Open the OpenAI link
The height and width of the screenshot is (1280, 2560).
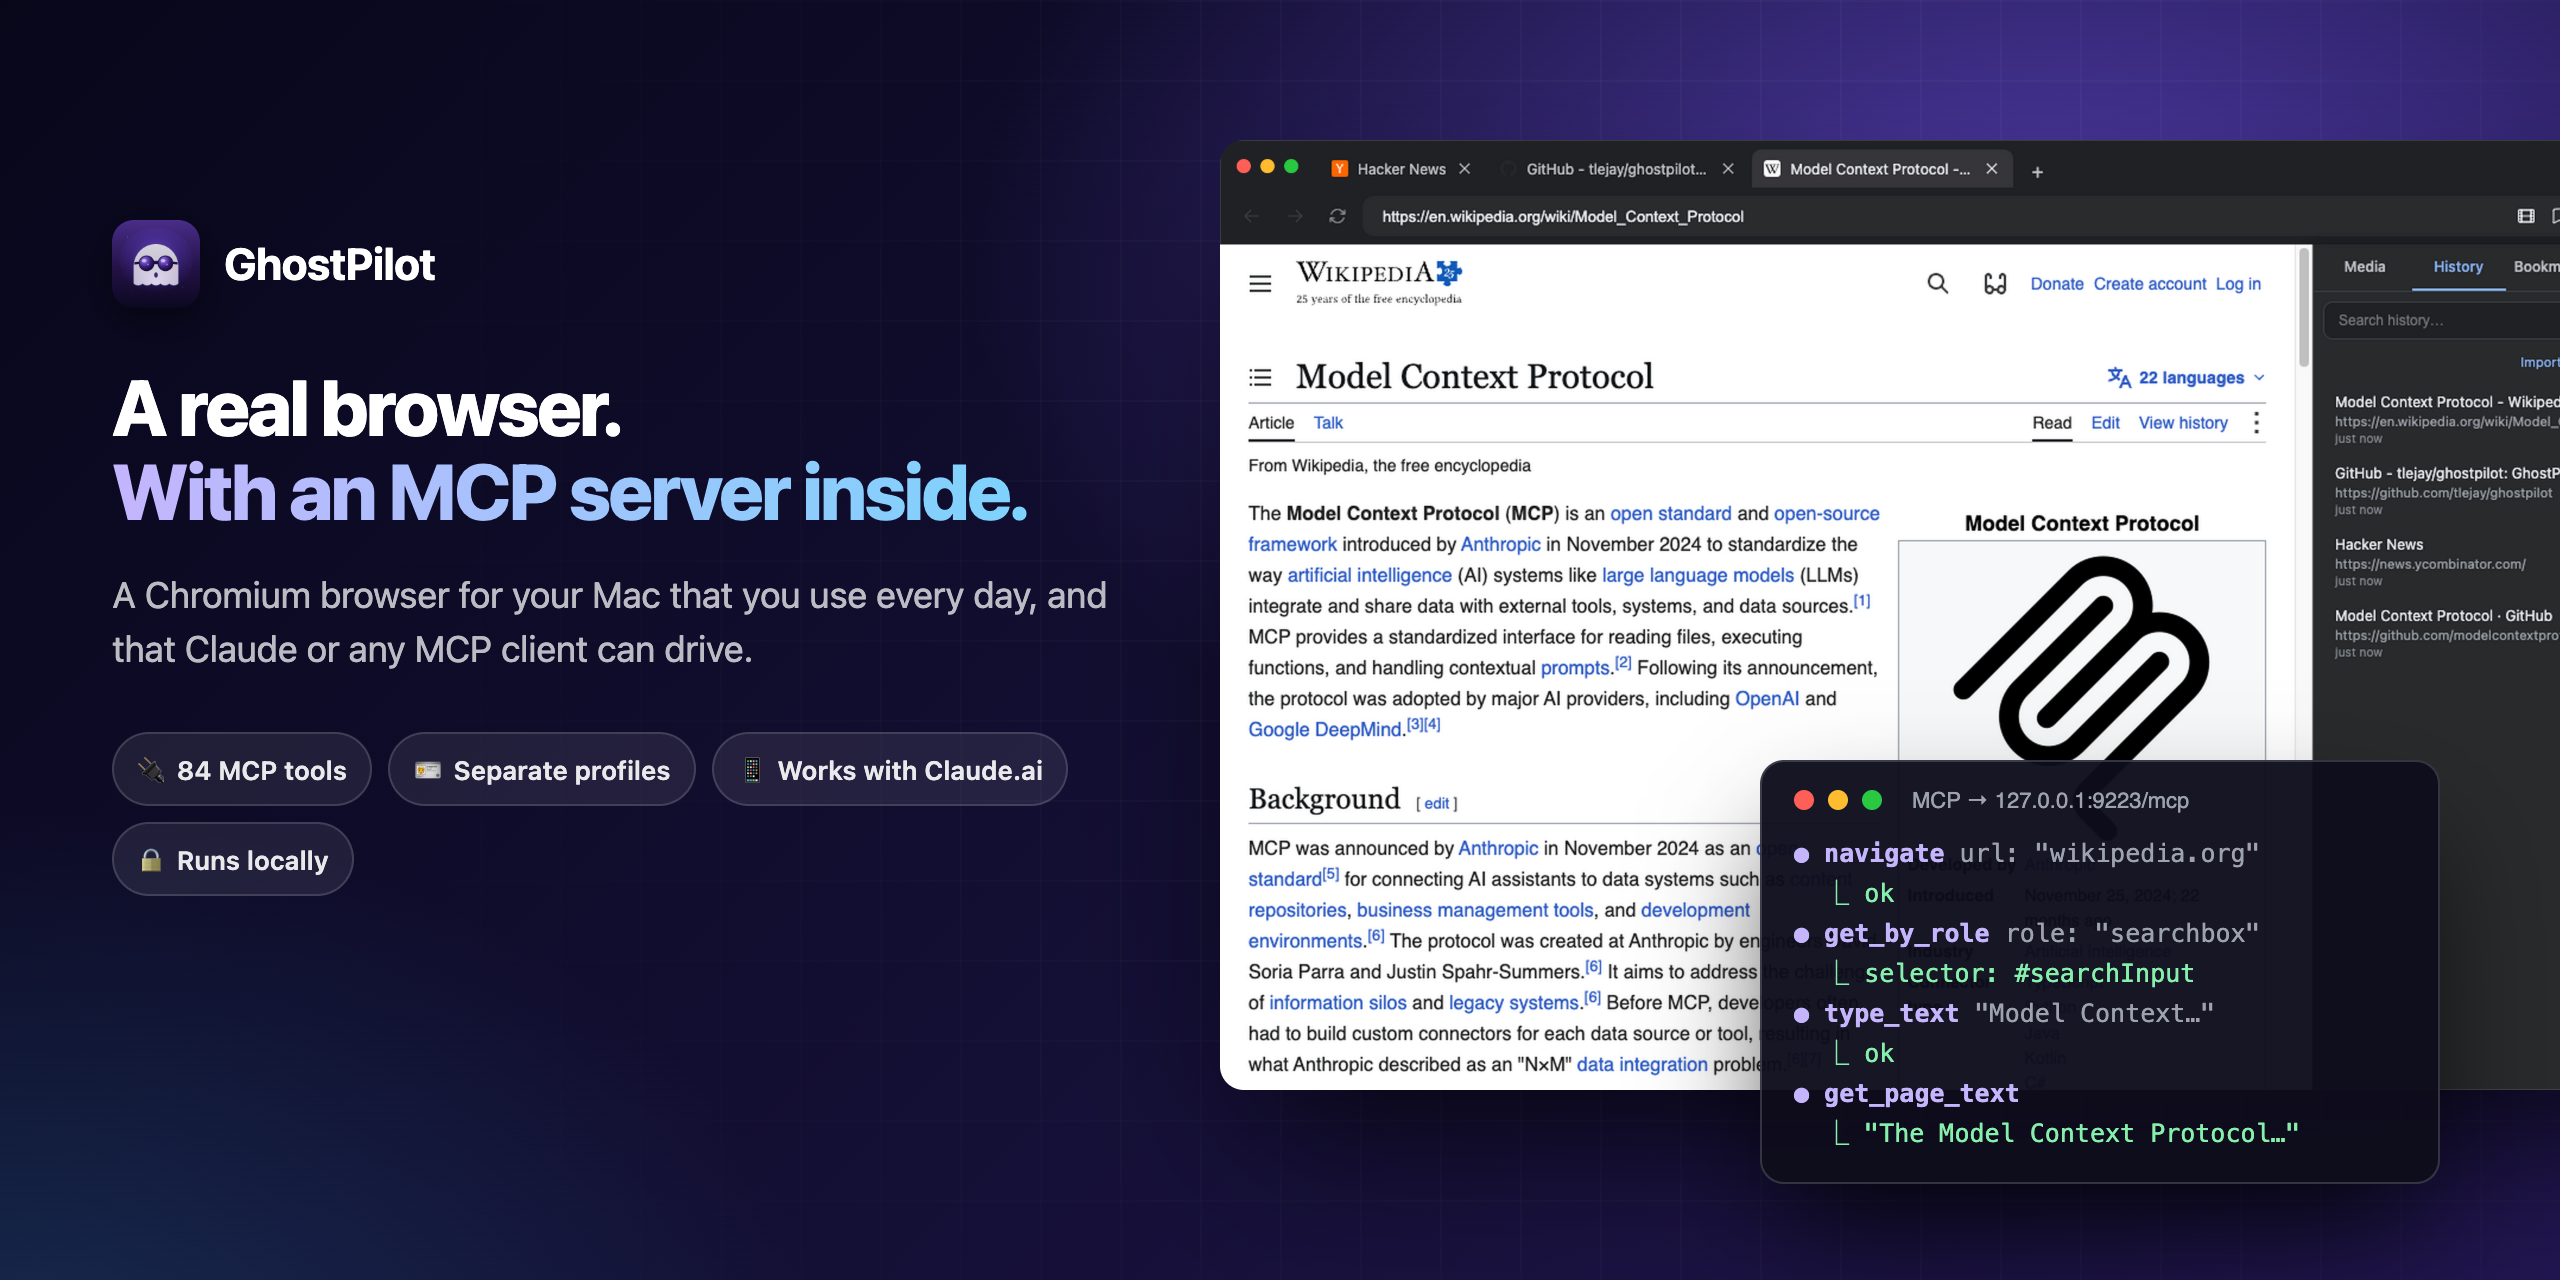point(1766,698)
